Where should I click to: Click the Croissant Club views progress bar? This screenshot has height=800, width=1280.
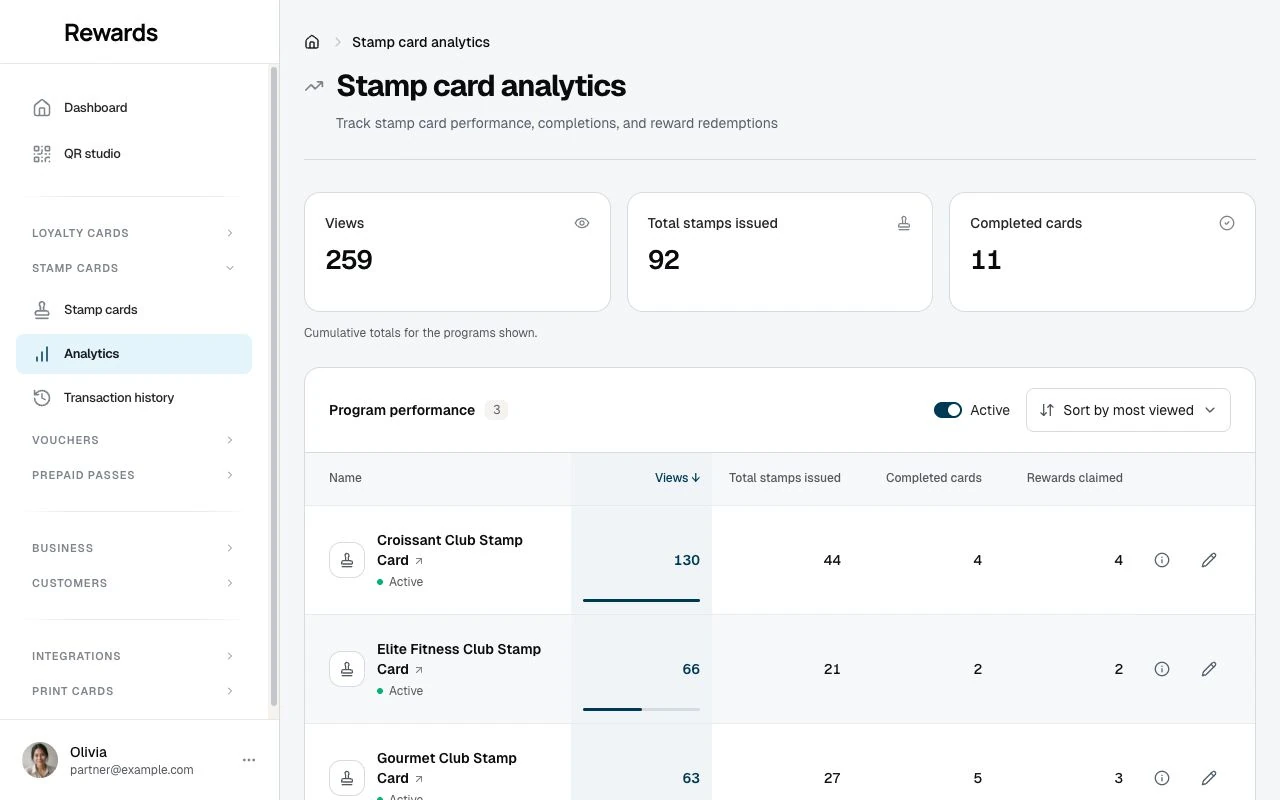(x=641, y=600)
